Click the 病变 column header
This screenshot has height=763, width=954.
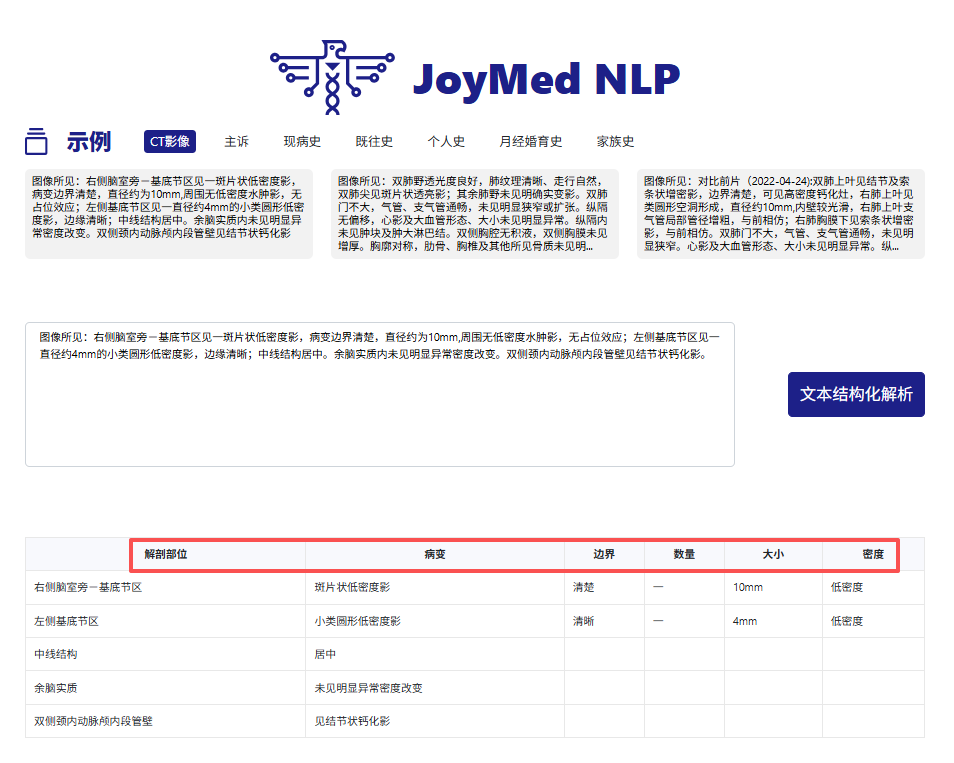tap(435, 554)
